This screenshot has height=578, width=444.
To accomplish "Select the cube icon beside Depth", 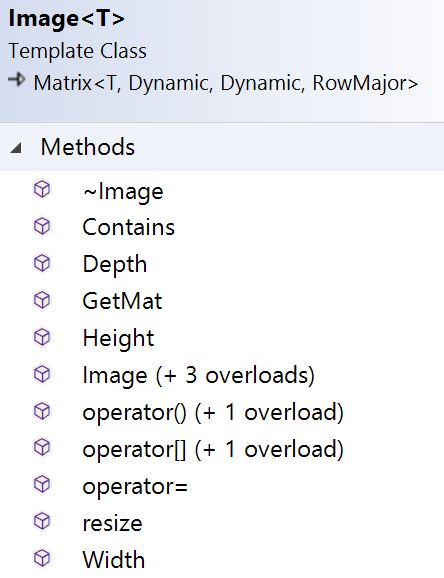I will [x=42, y=263].
